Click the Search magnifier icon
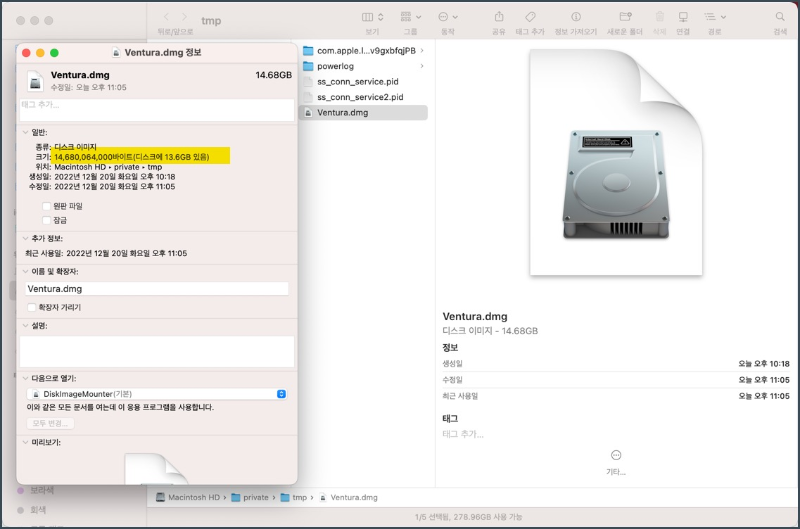 click(x=780, y=17)
